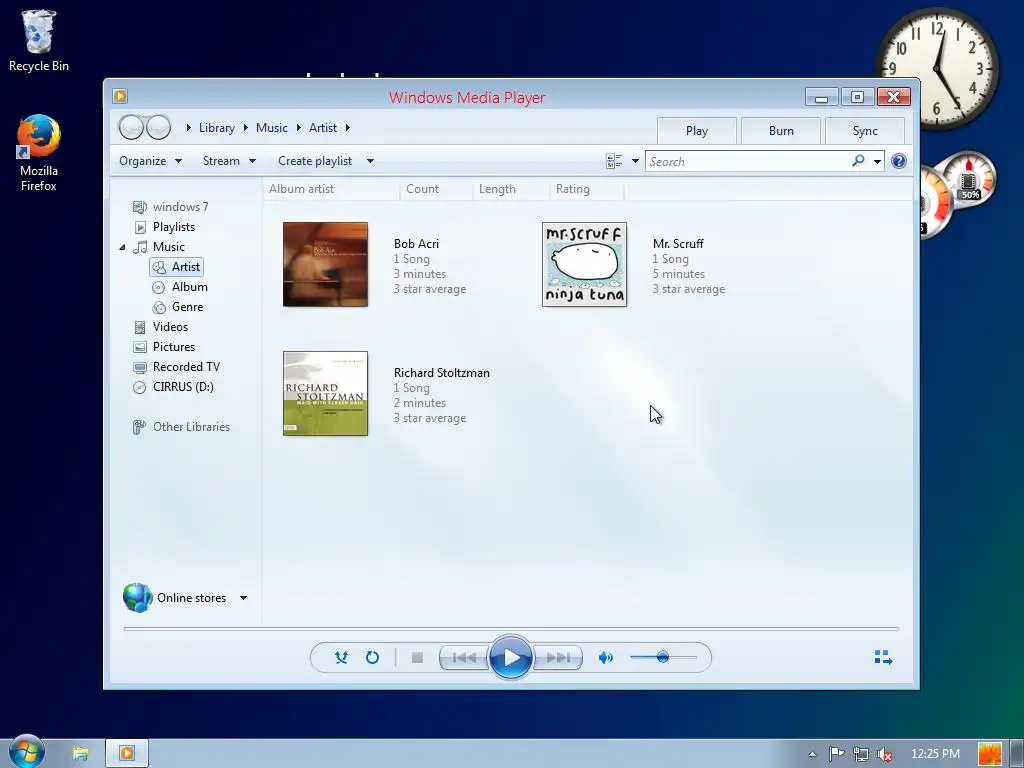Click the search magnifier icon
Image resolution: width=1024 pixels, height=768 pixels.
point(858,161)
